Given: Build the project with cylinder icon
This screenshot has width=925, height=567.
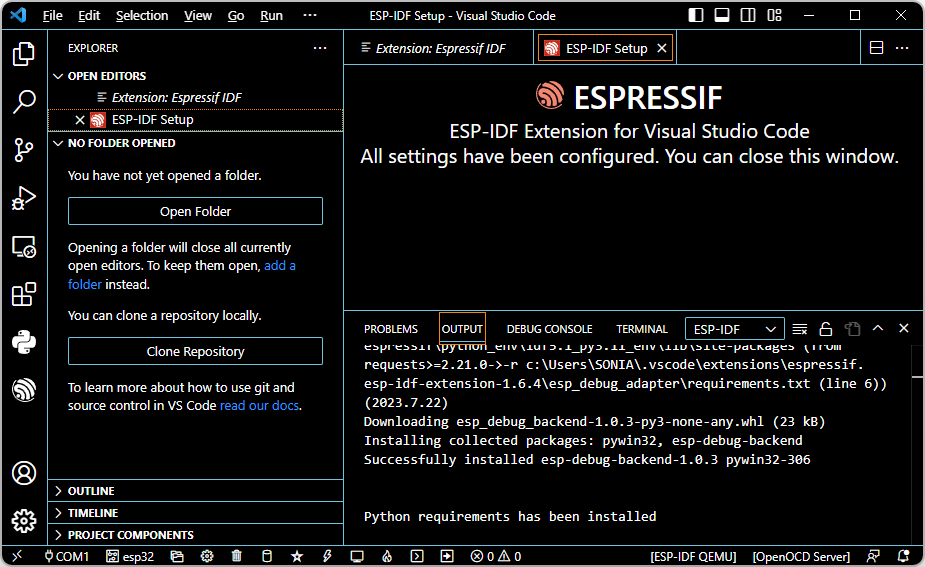Looking at the screenshot, I should click(x=267, y=556).
